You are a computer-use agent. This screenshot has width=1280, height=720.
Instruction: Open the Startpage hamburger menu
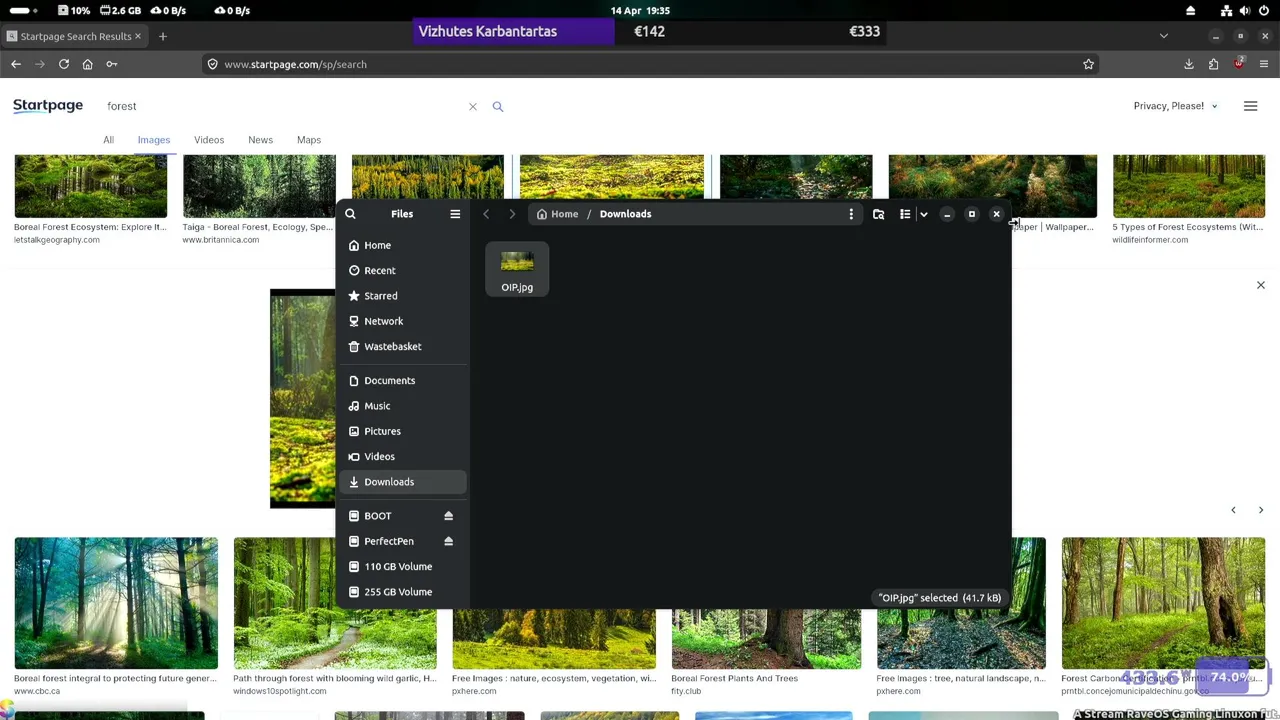coord(1250,106)
